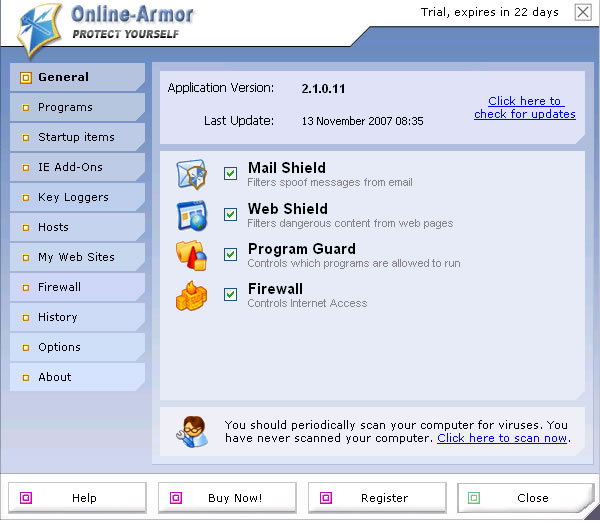This screenshot has height=523, width=600.
Task: Open the Options section
Action: (x=77, y=347)
